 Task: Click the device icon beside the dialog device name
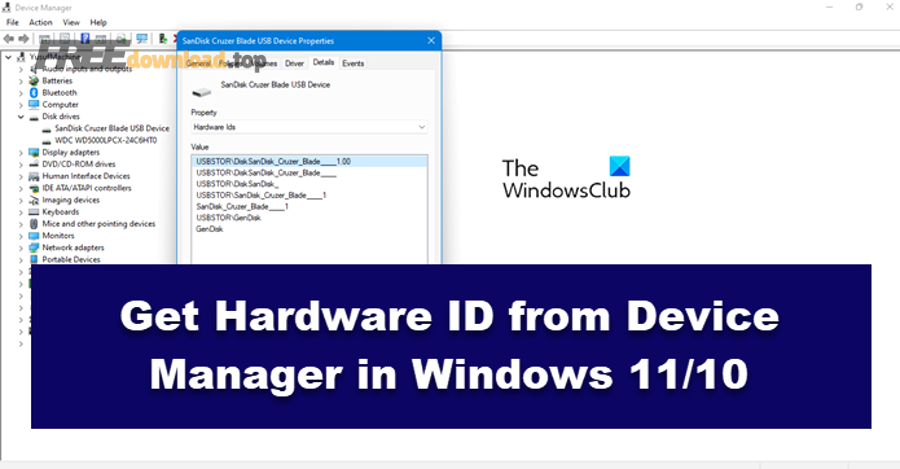[x=201, y=91]
